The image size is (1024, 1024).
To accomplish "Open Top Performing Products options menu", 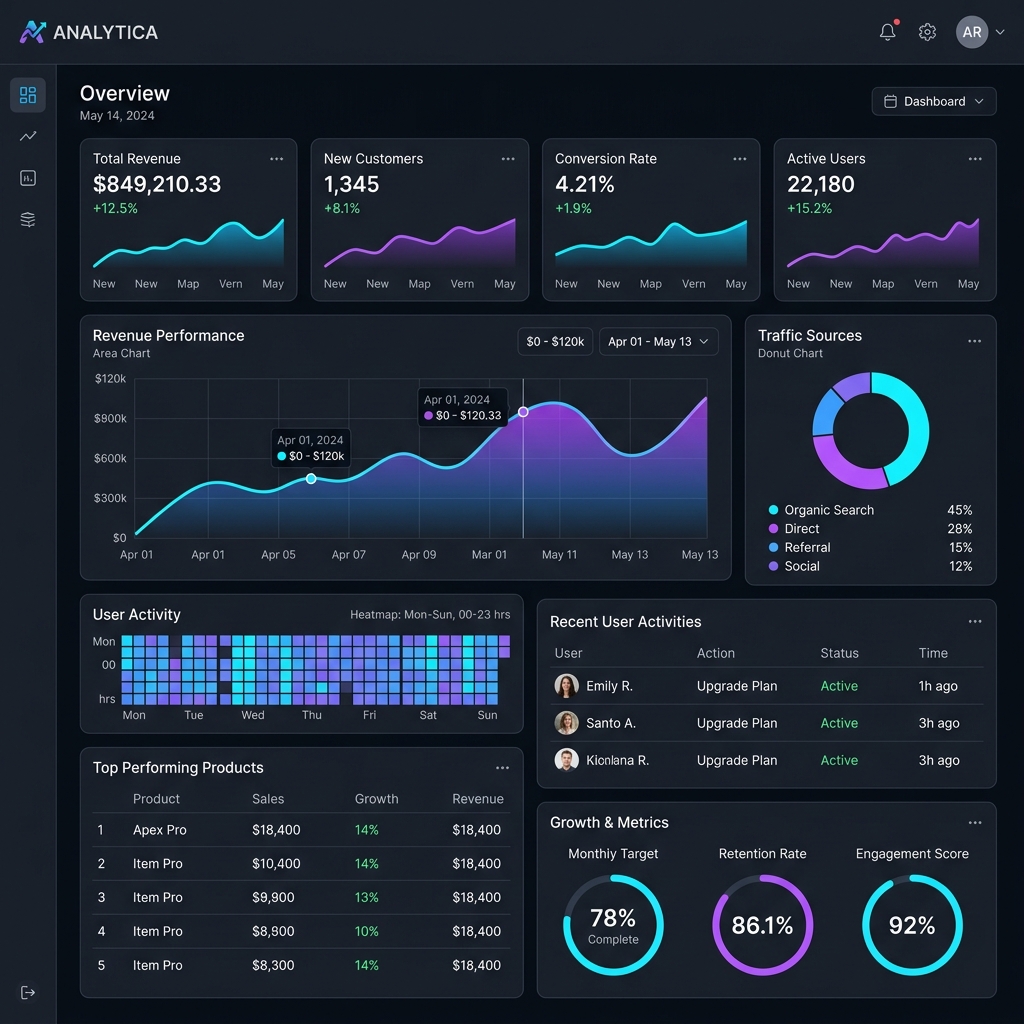I will (502, 767).
